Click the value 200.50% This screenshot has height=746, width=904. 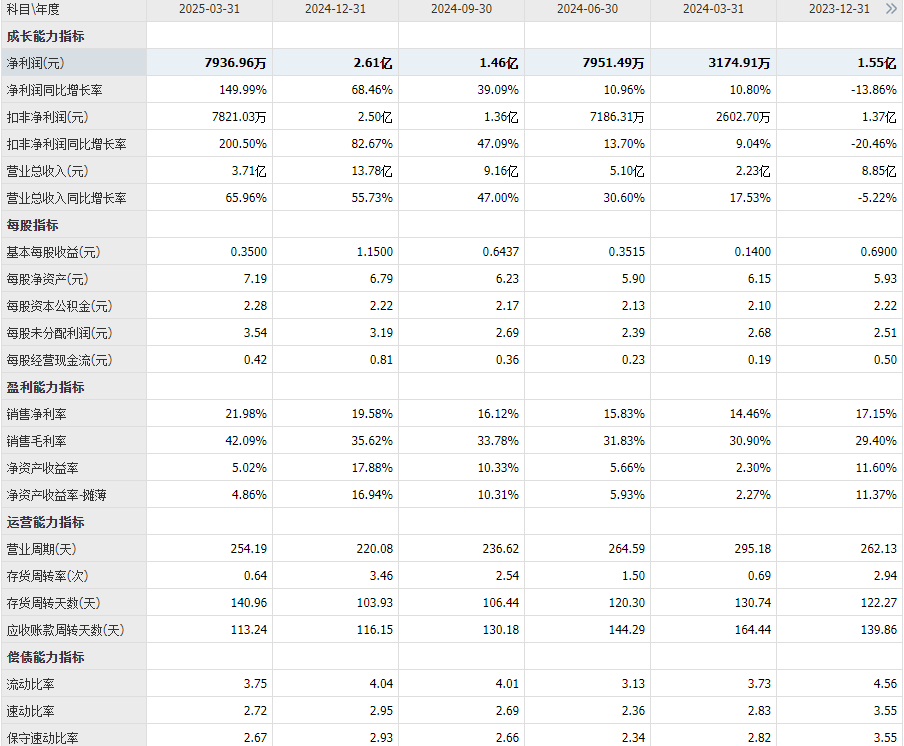(243, 144)
